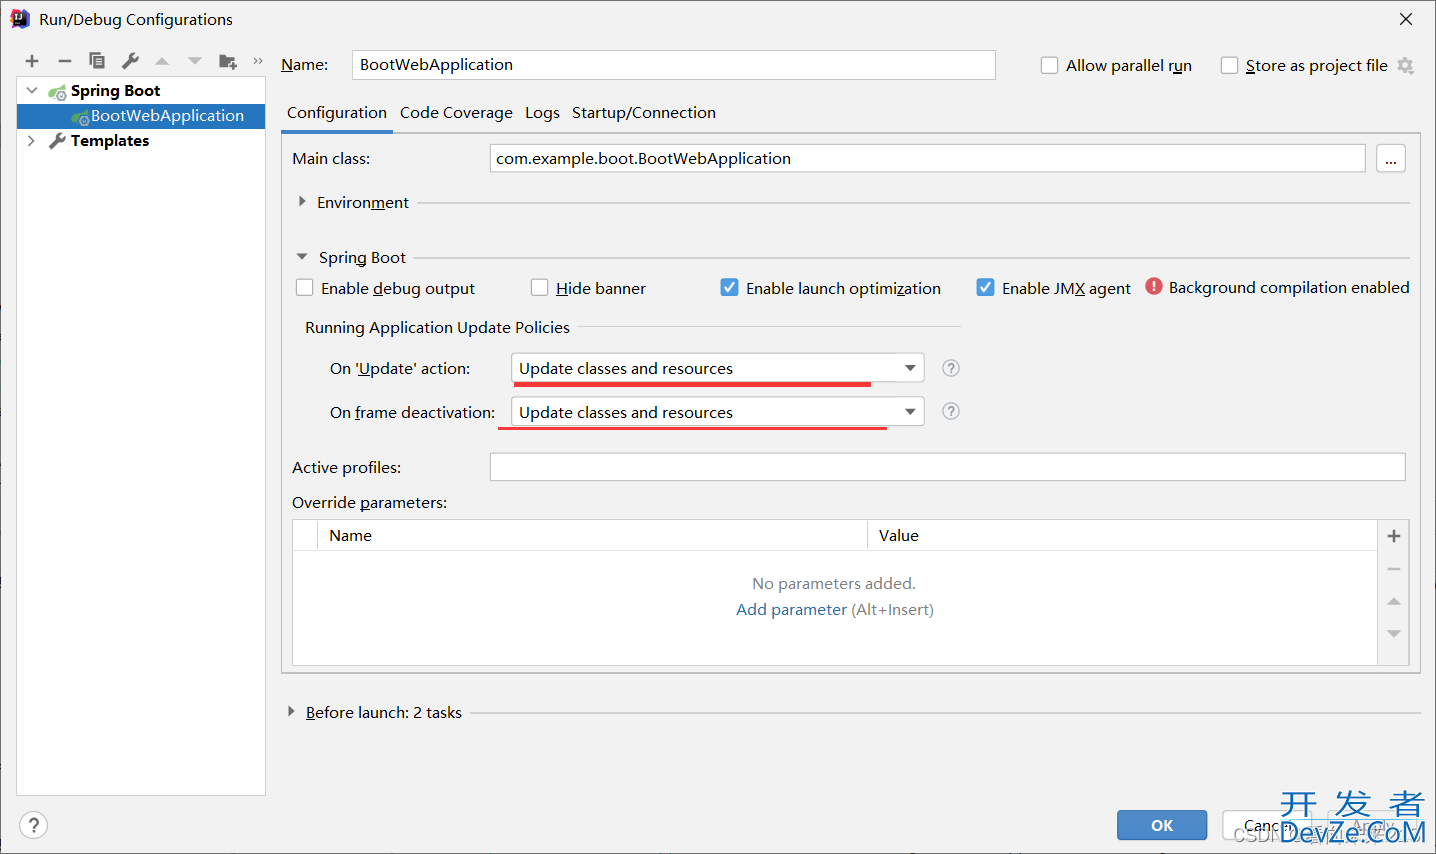Toggle Allow parallel run checkbox
The width and height of the screenshot is (1436, 854).
click(x=1049, y=65)
